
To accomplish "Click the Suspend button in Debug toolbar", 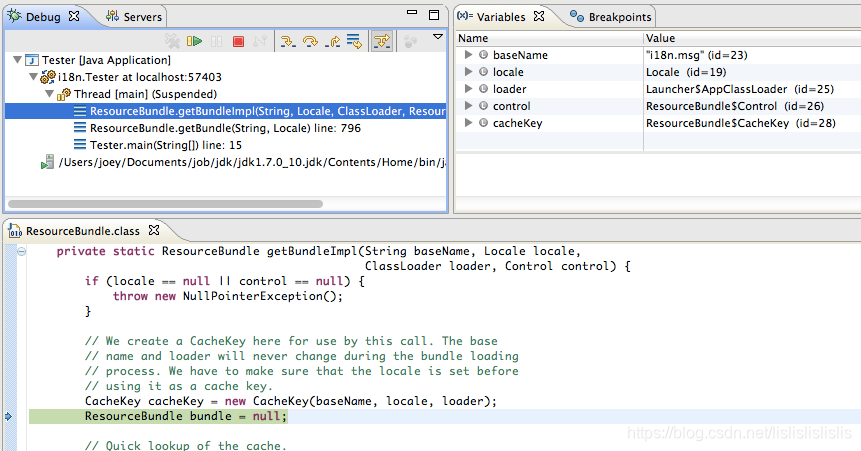I will tap(217, 41).
